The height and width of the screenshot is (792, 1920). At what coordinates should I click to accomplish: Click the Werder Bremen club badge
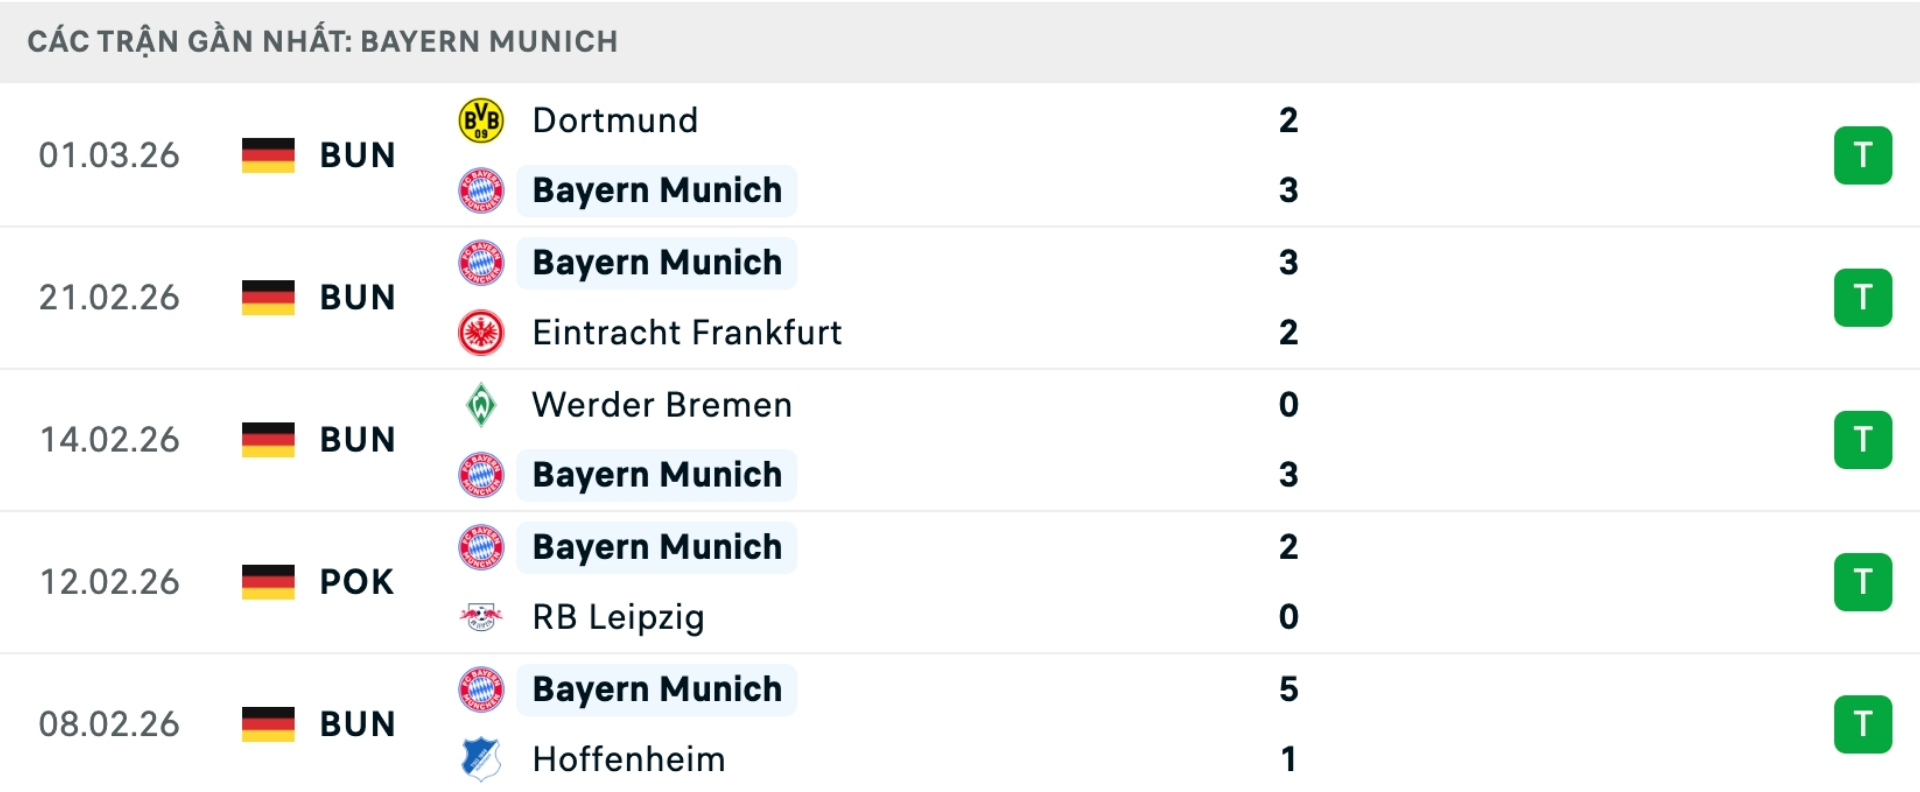pyautogui.click(x=481, y=405)
